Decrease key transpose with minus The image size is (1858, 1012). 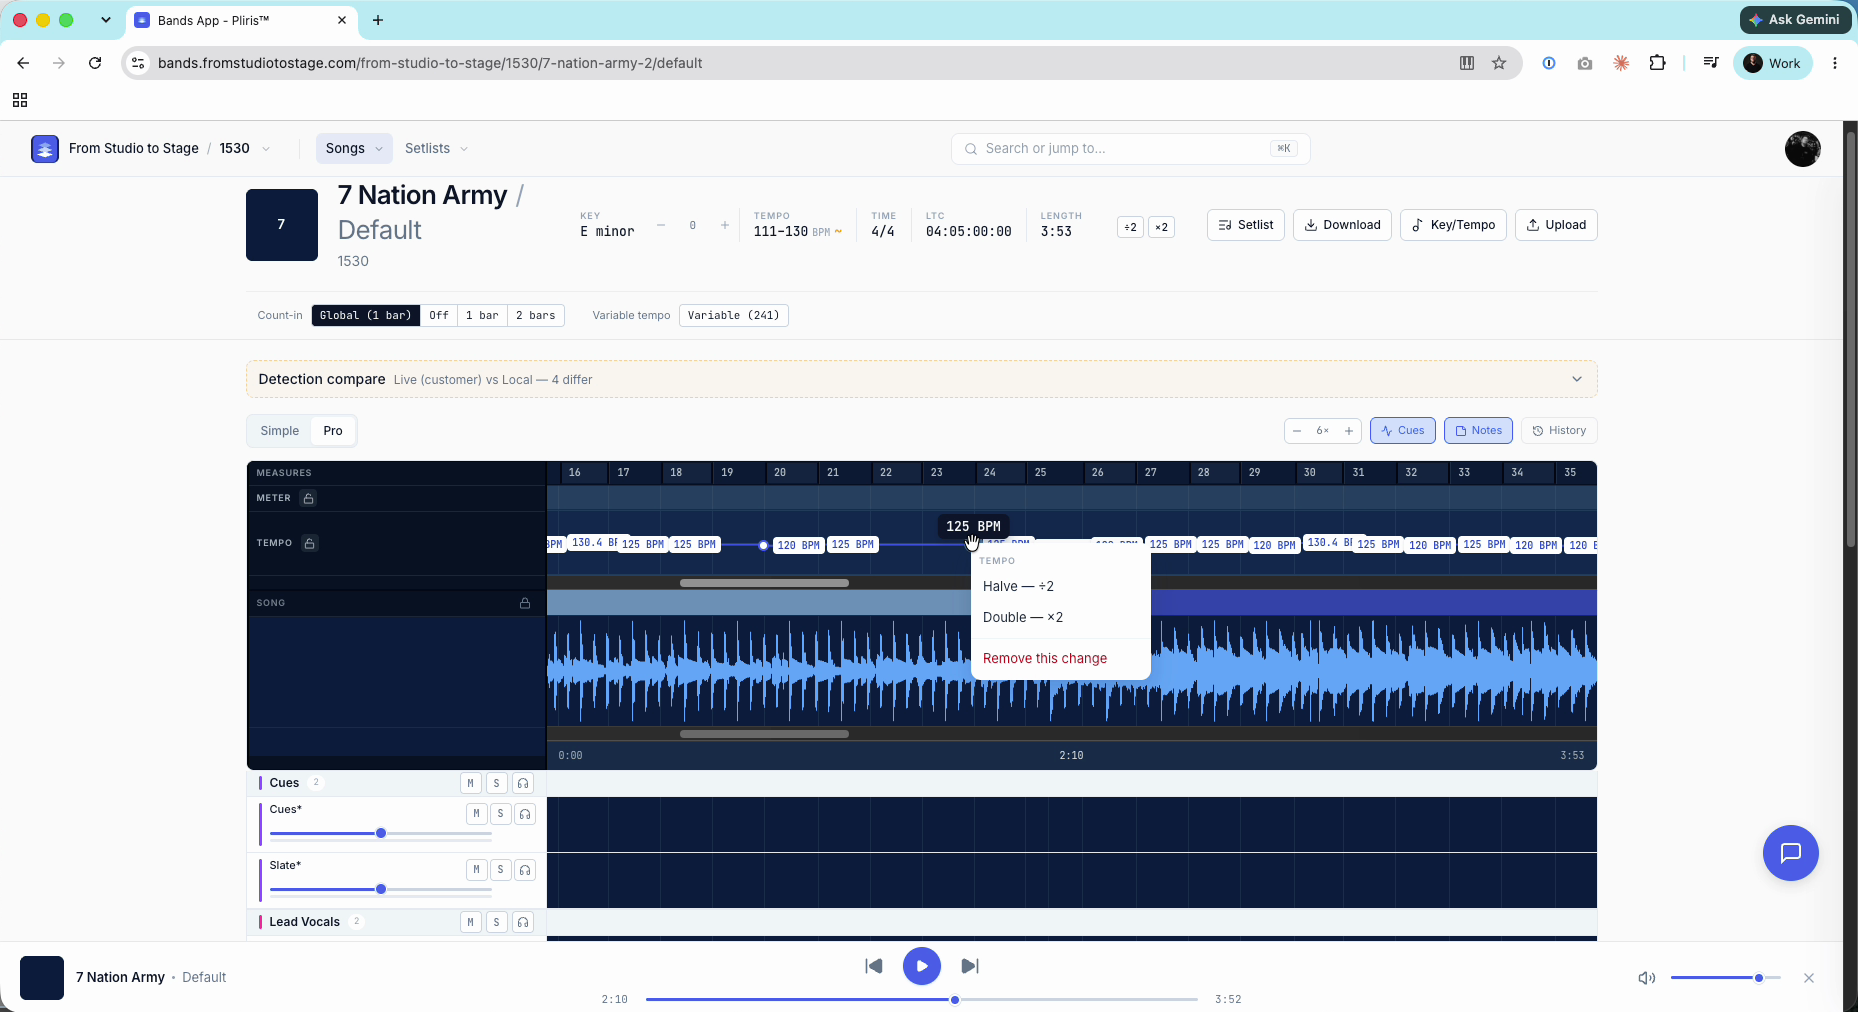(661, 226)
